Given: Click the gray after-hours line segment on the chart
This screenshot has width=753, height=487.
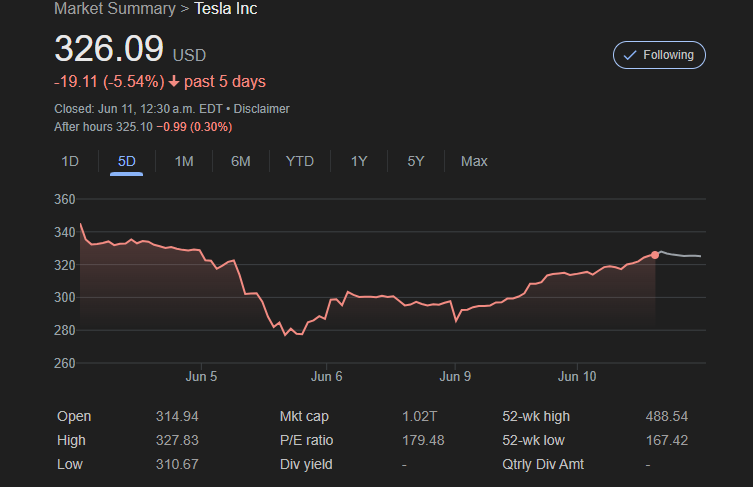Looking at the screenshot, I should coord(680,255).
